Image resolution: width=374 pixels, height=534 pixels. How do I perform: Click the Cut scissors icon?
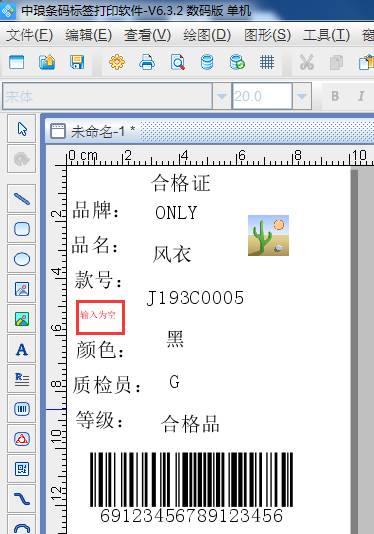[x=307, y=62]
